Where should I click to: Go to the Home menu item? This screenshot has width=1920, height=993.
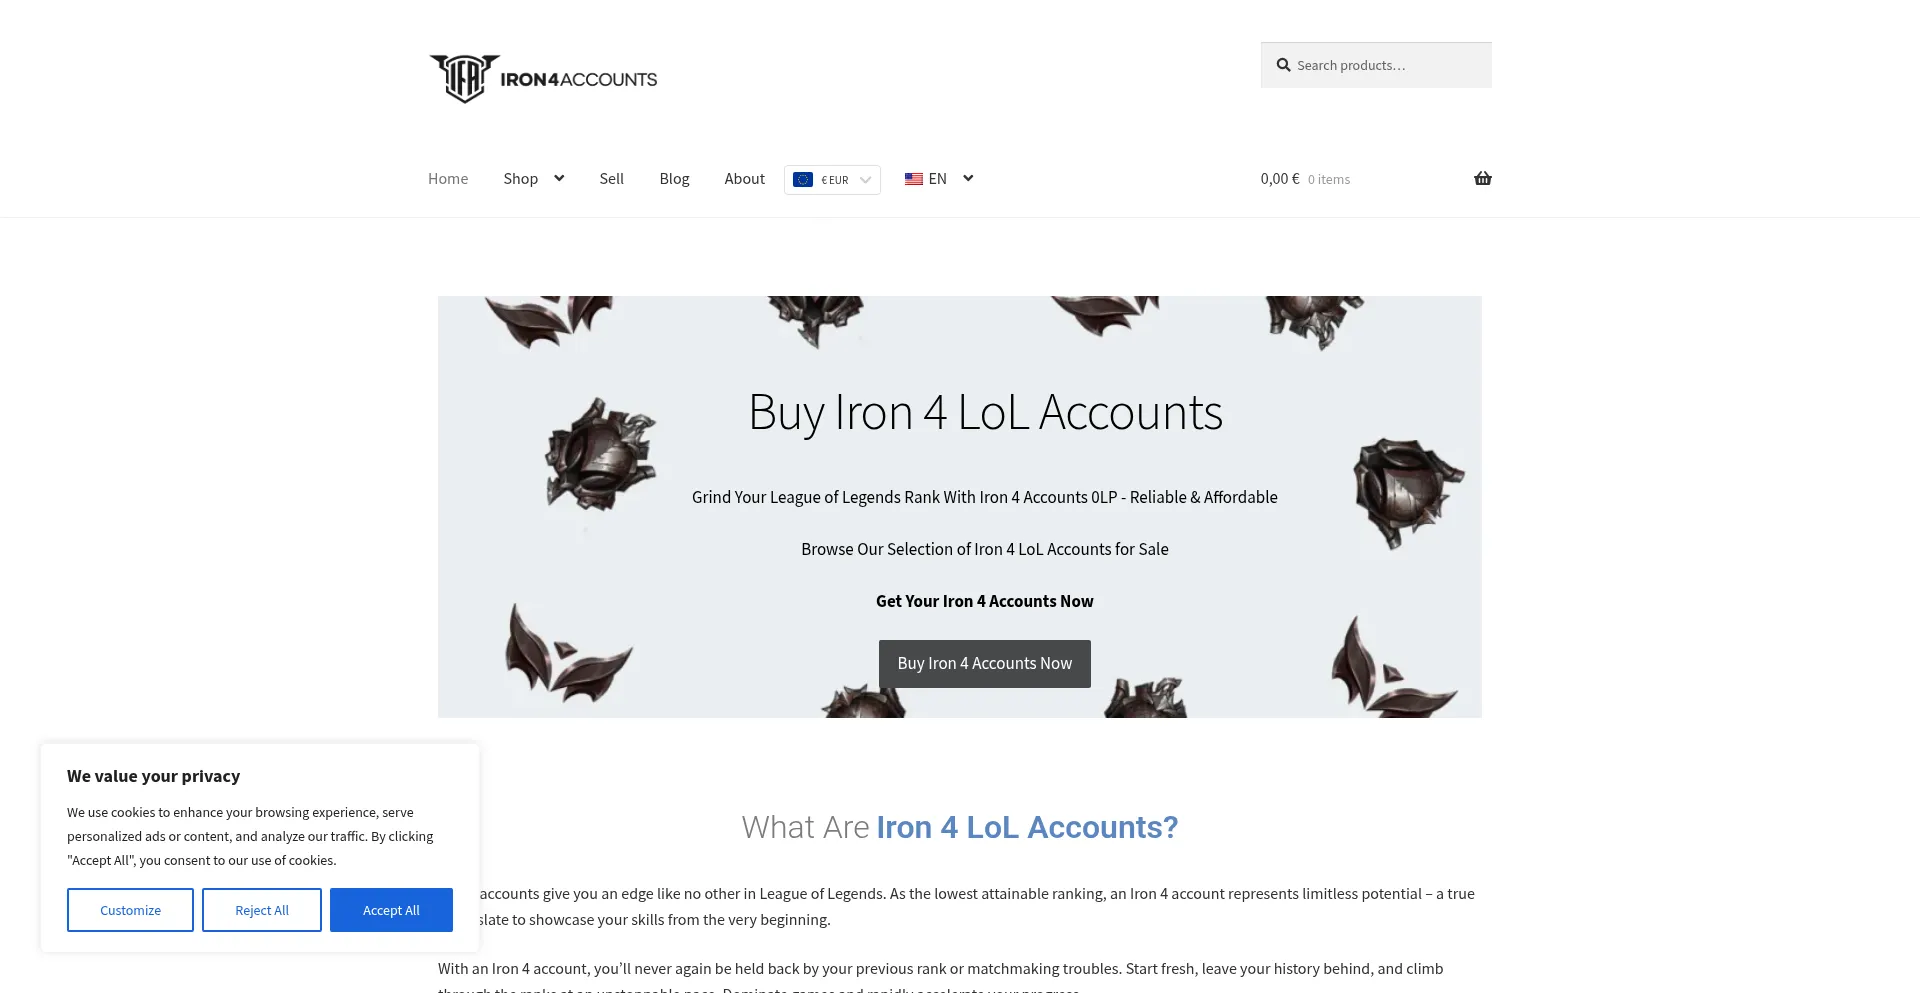(x=448, y=179)
